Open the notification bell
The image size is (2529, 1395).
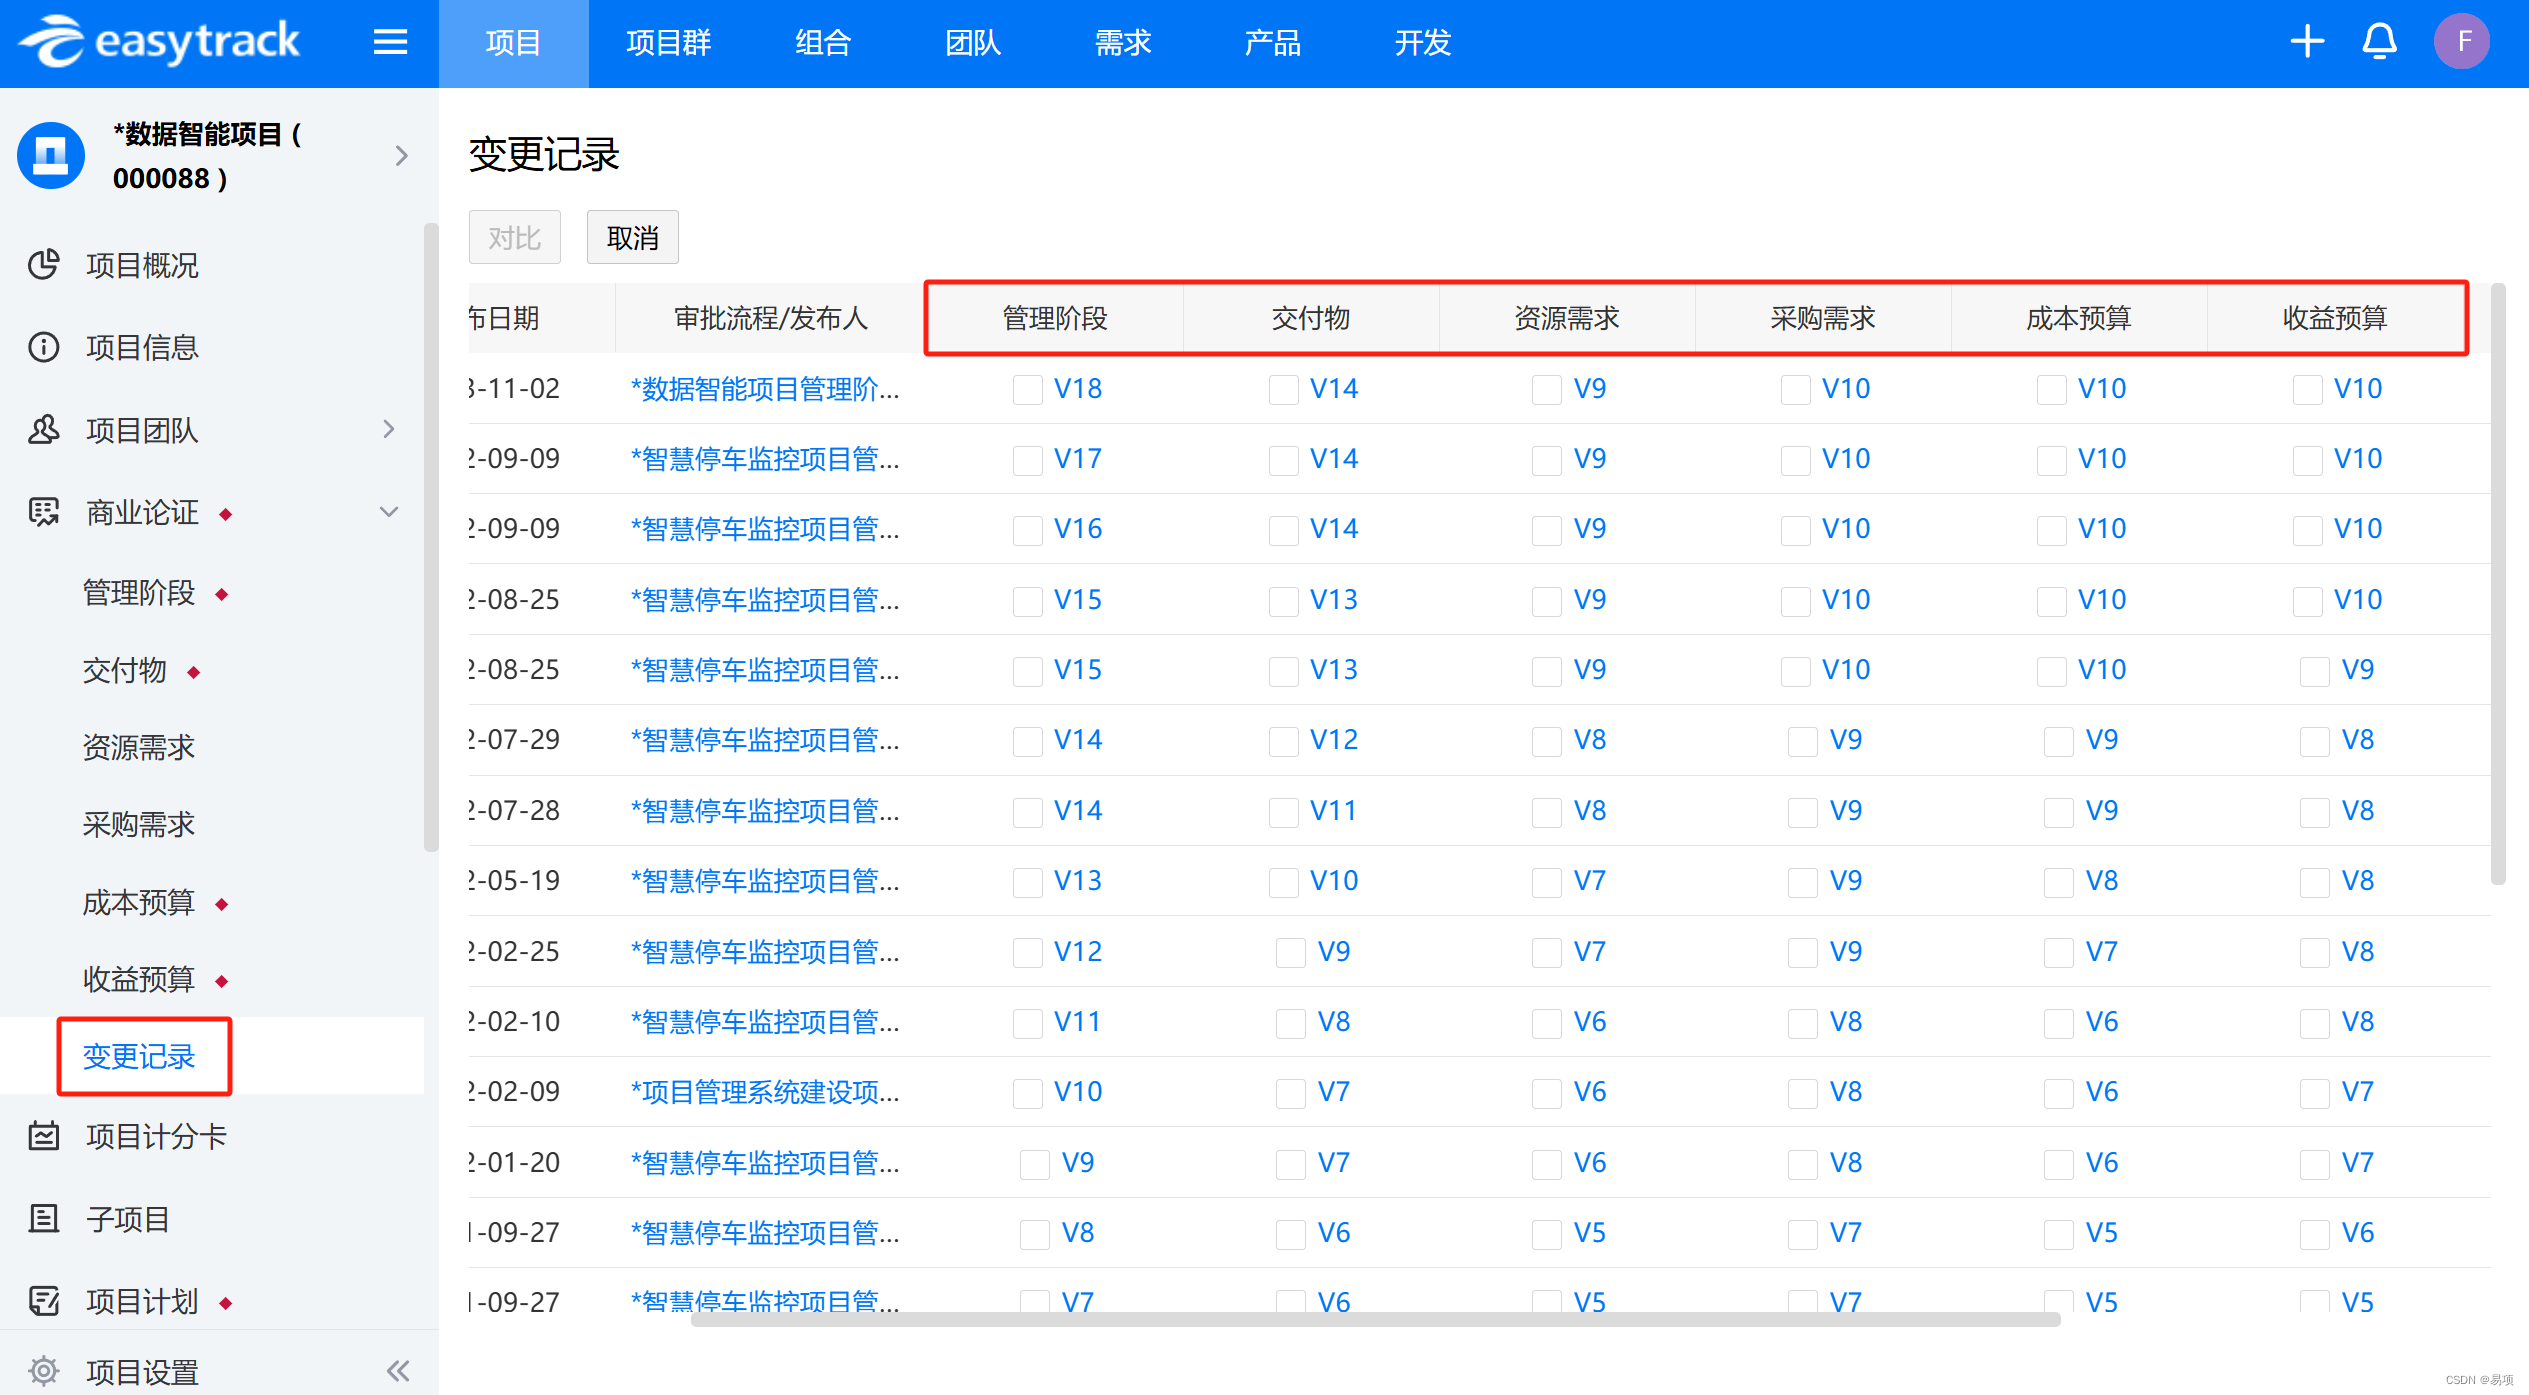[2379, 42]
